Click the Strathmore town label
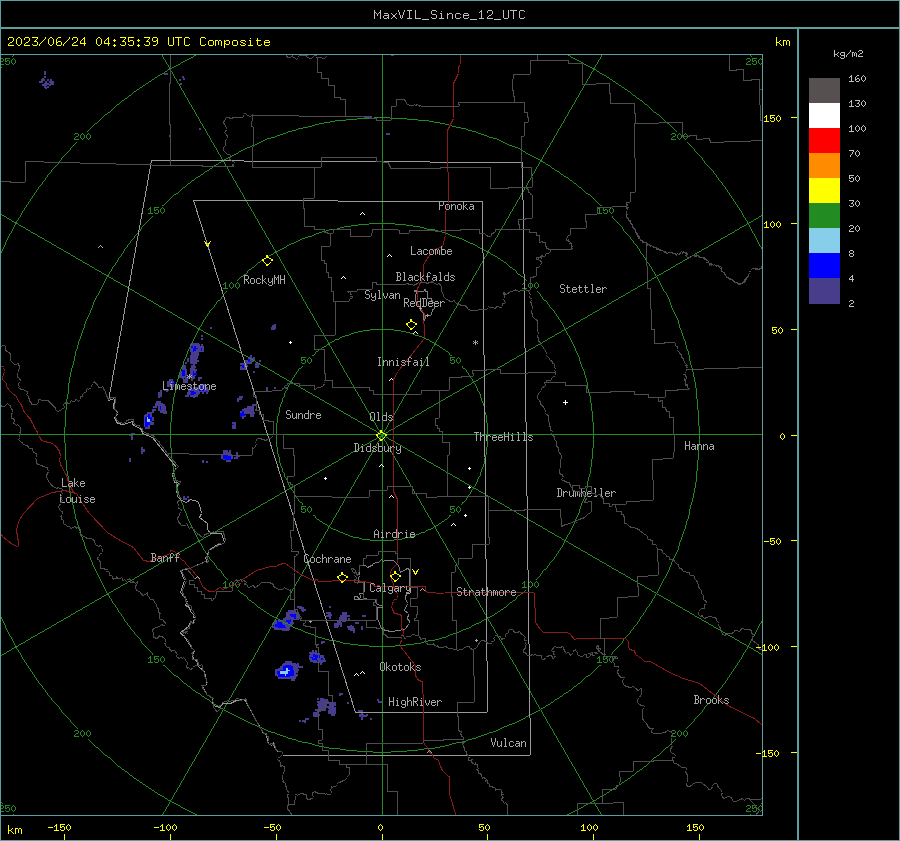This screenshot has height=841, width=900. pyautogui.click(x=486, y=592)
